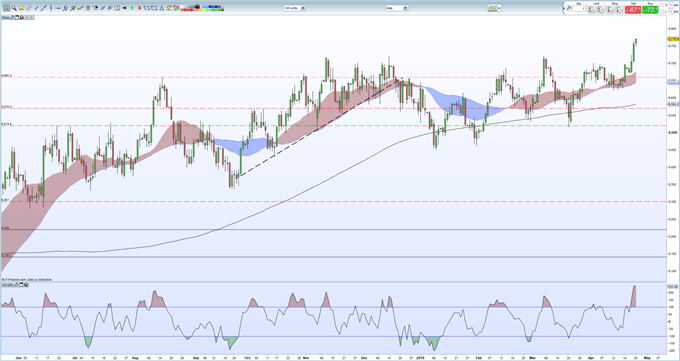Click the red Sell price button

coord(633,10)
